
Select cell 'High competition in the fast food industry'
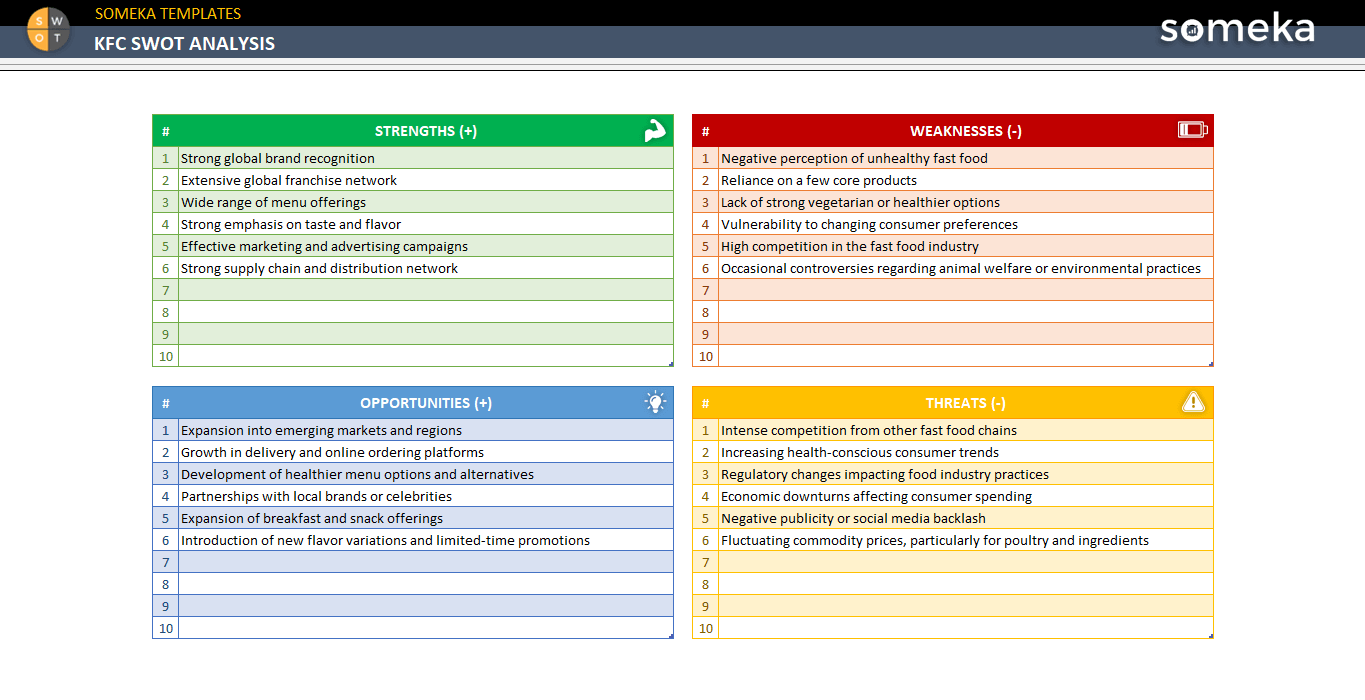click(966, 246)
